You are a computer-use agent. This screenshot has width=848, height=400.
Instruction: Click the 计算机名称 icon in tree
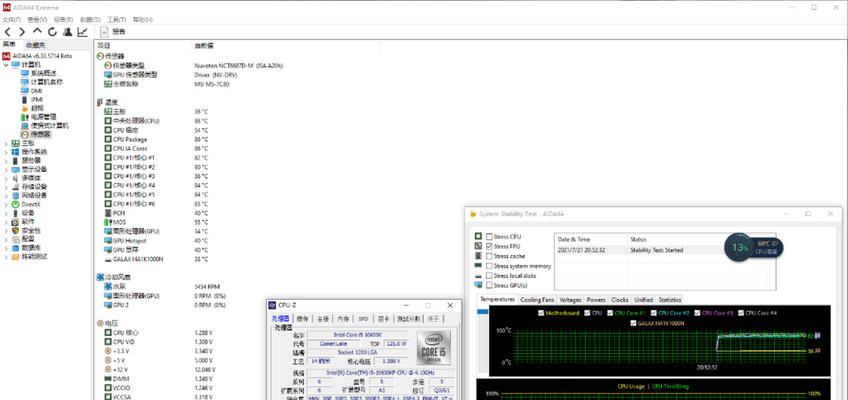coord(24,82)
